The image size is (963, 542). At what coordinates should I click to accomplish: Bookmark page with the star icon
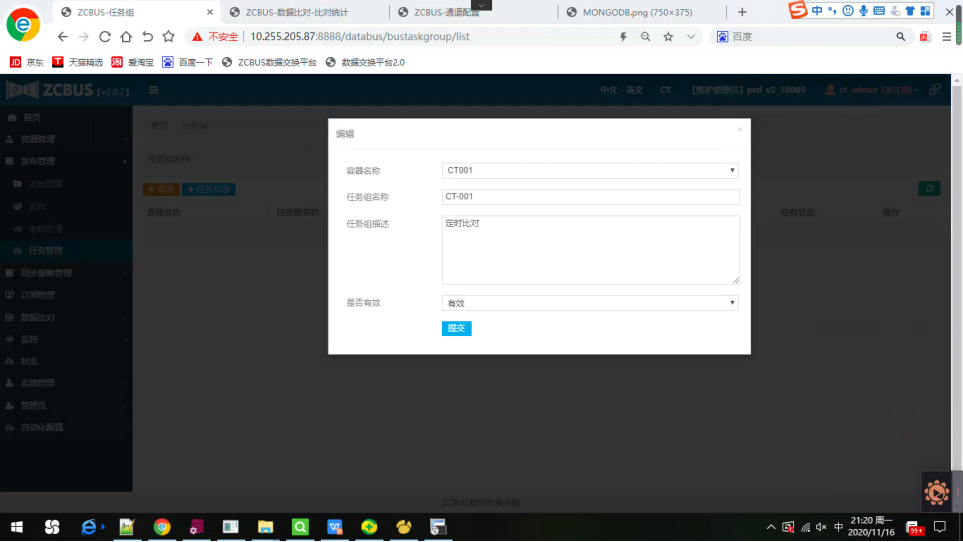pos(668,36)
